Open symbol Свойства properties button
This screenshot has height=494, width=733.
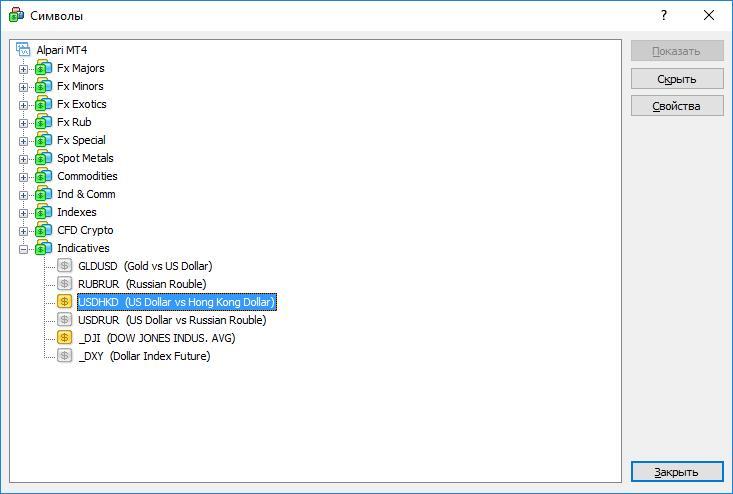(676, 106)
